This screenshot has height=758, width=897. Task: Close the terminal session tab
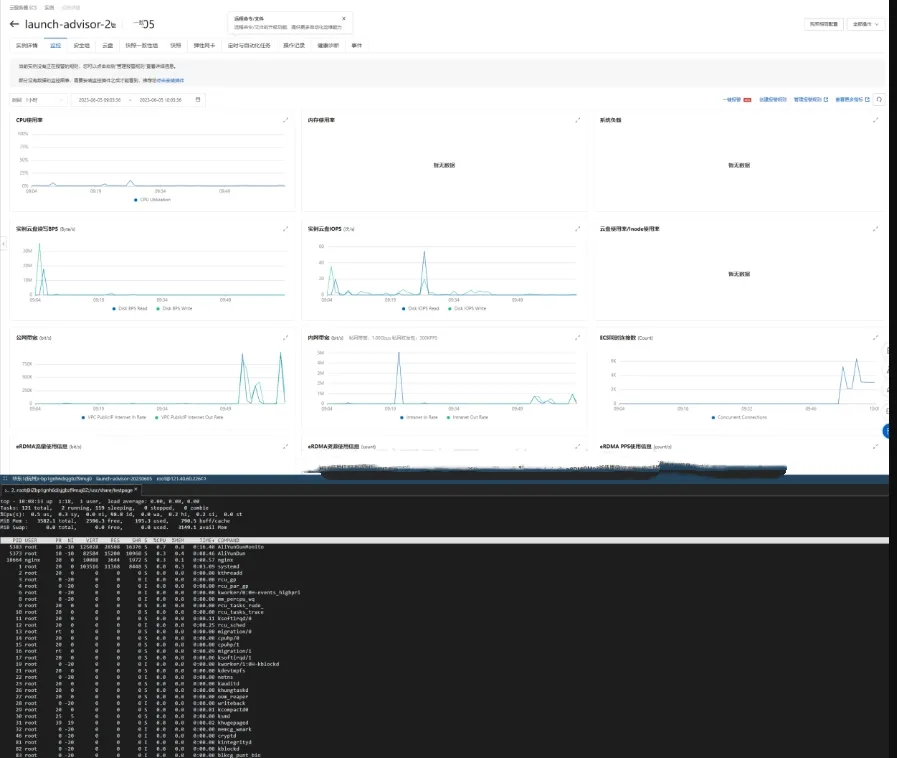[x=136, y=490]
